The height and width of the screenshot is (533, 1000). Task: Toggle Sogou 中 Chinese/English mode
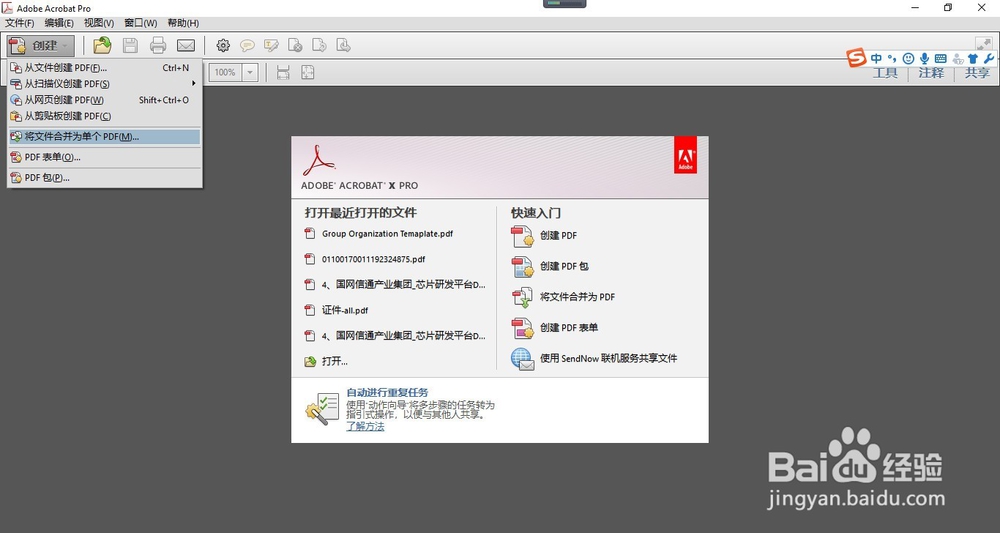pyautogui.click(x=876, y=59)
